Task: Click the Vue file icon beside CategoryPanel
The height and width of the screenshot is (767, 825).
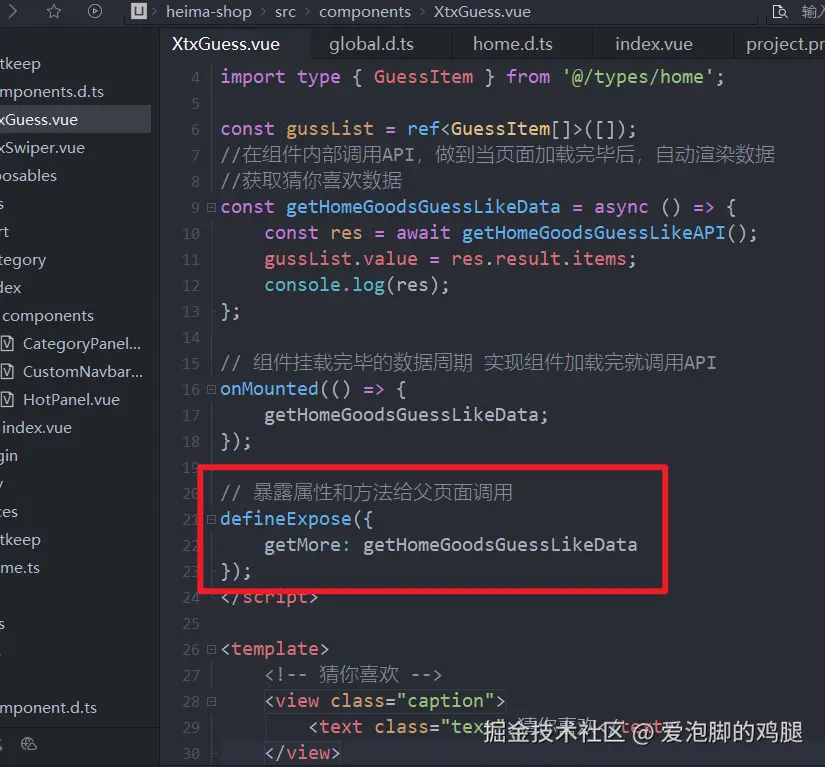Action: click(x=7, y=344)
